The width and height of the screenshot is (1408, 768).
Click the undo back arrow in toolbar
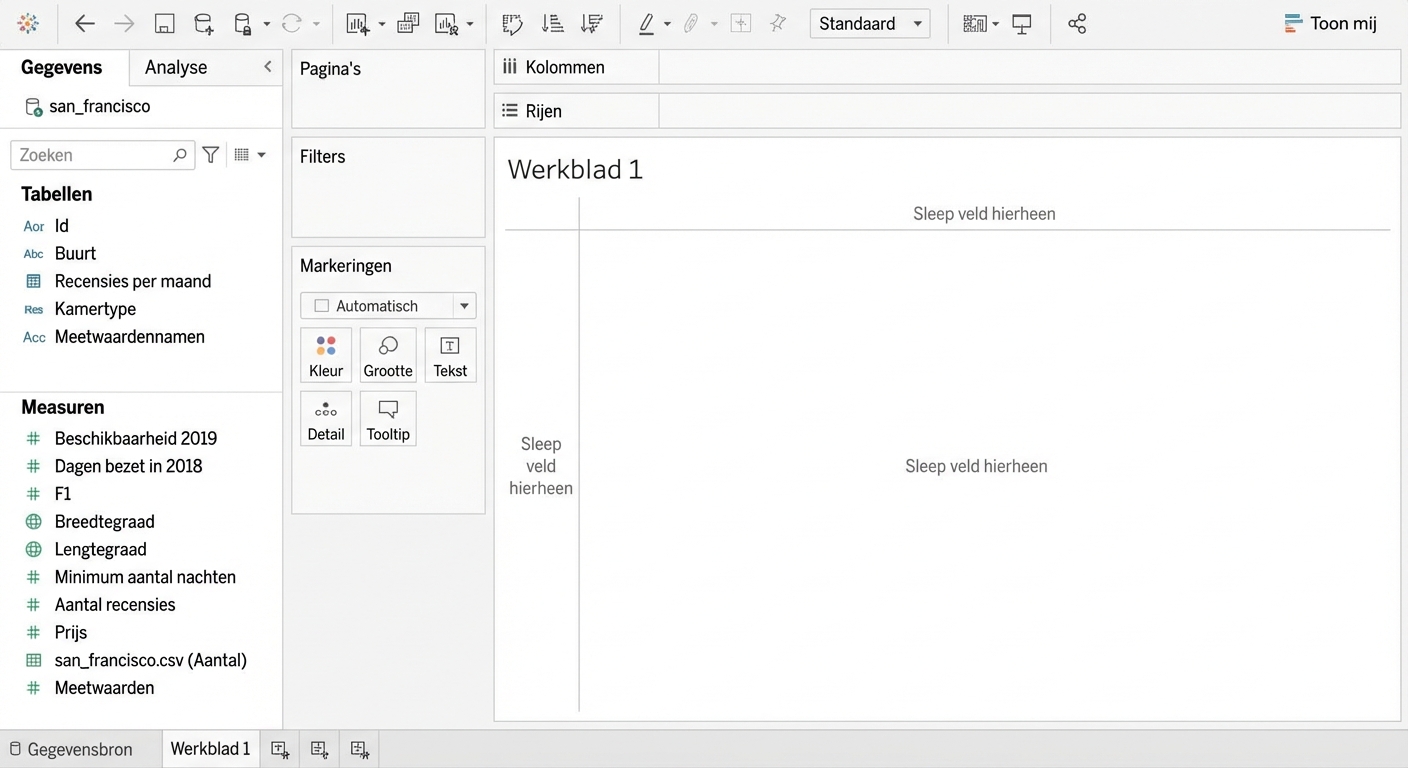click(85, 24)
